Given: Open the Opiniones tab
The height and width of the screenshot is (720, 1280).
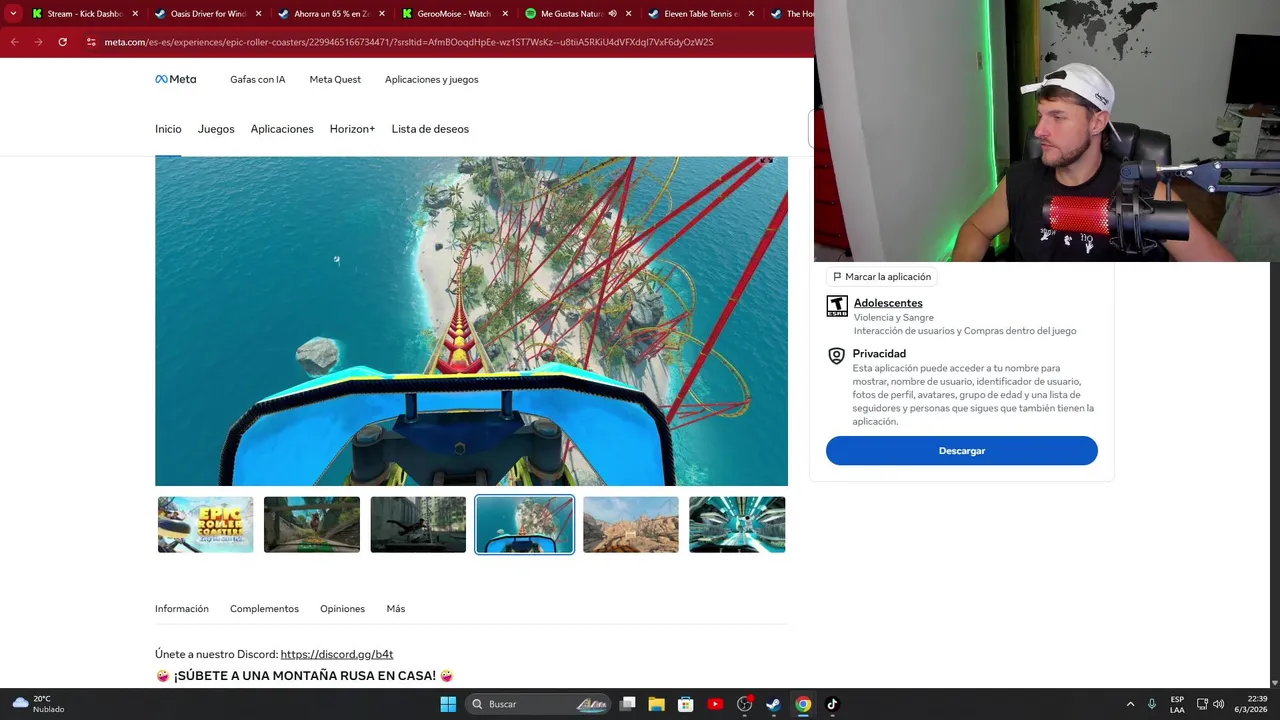Looking at the screenshot, I should coord(342,608).
